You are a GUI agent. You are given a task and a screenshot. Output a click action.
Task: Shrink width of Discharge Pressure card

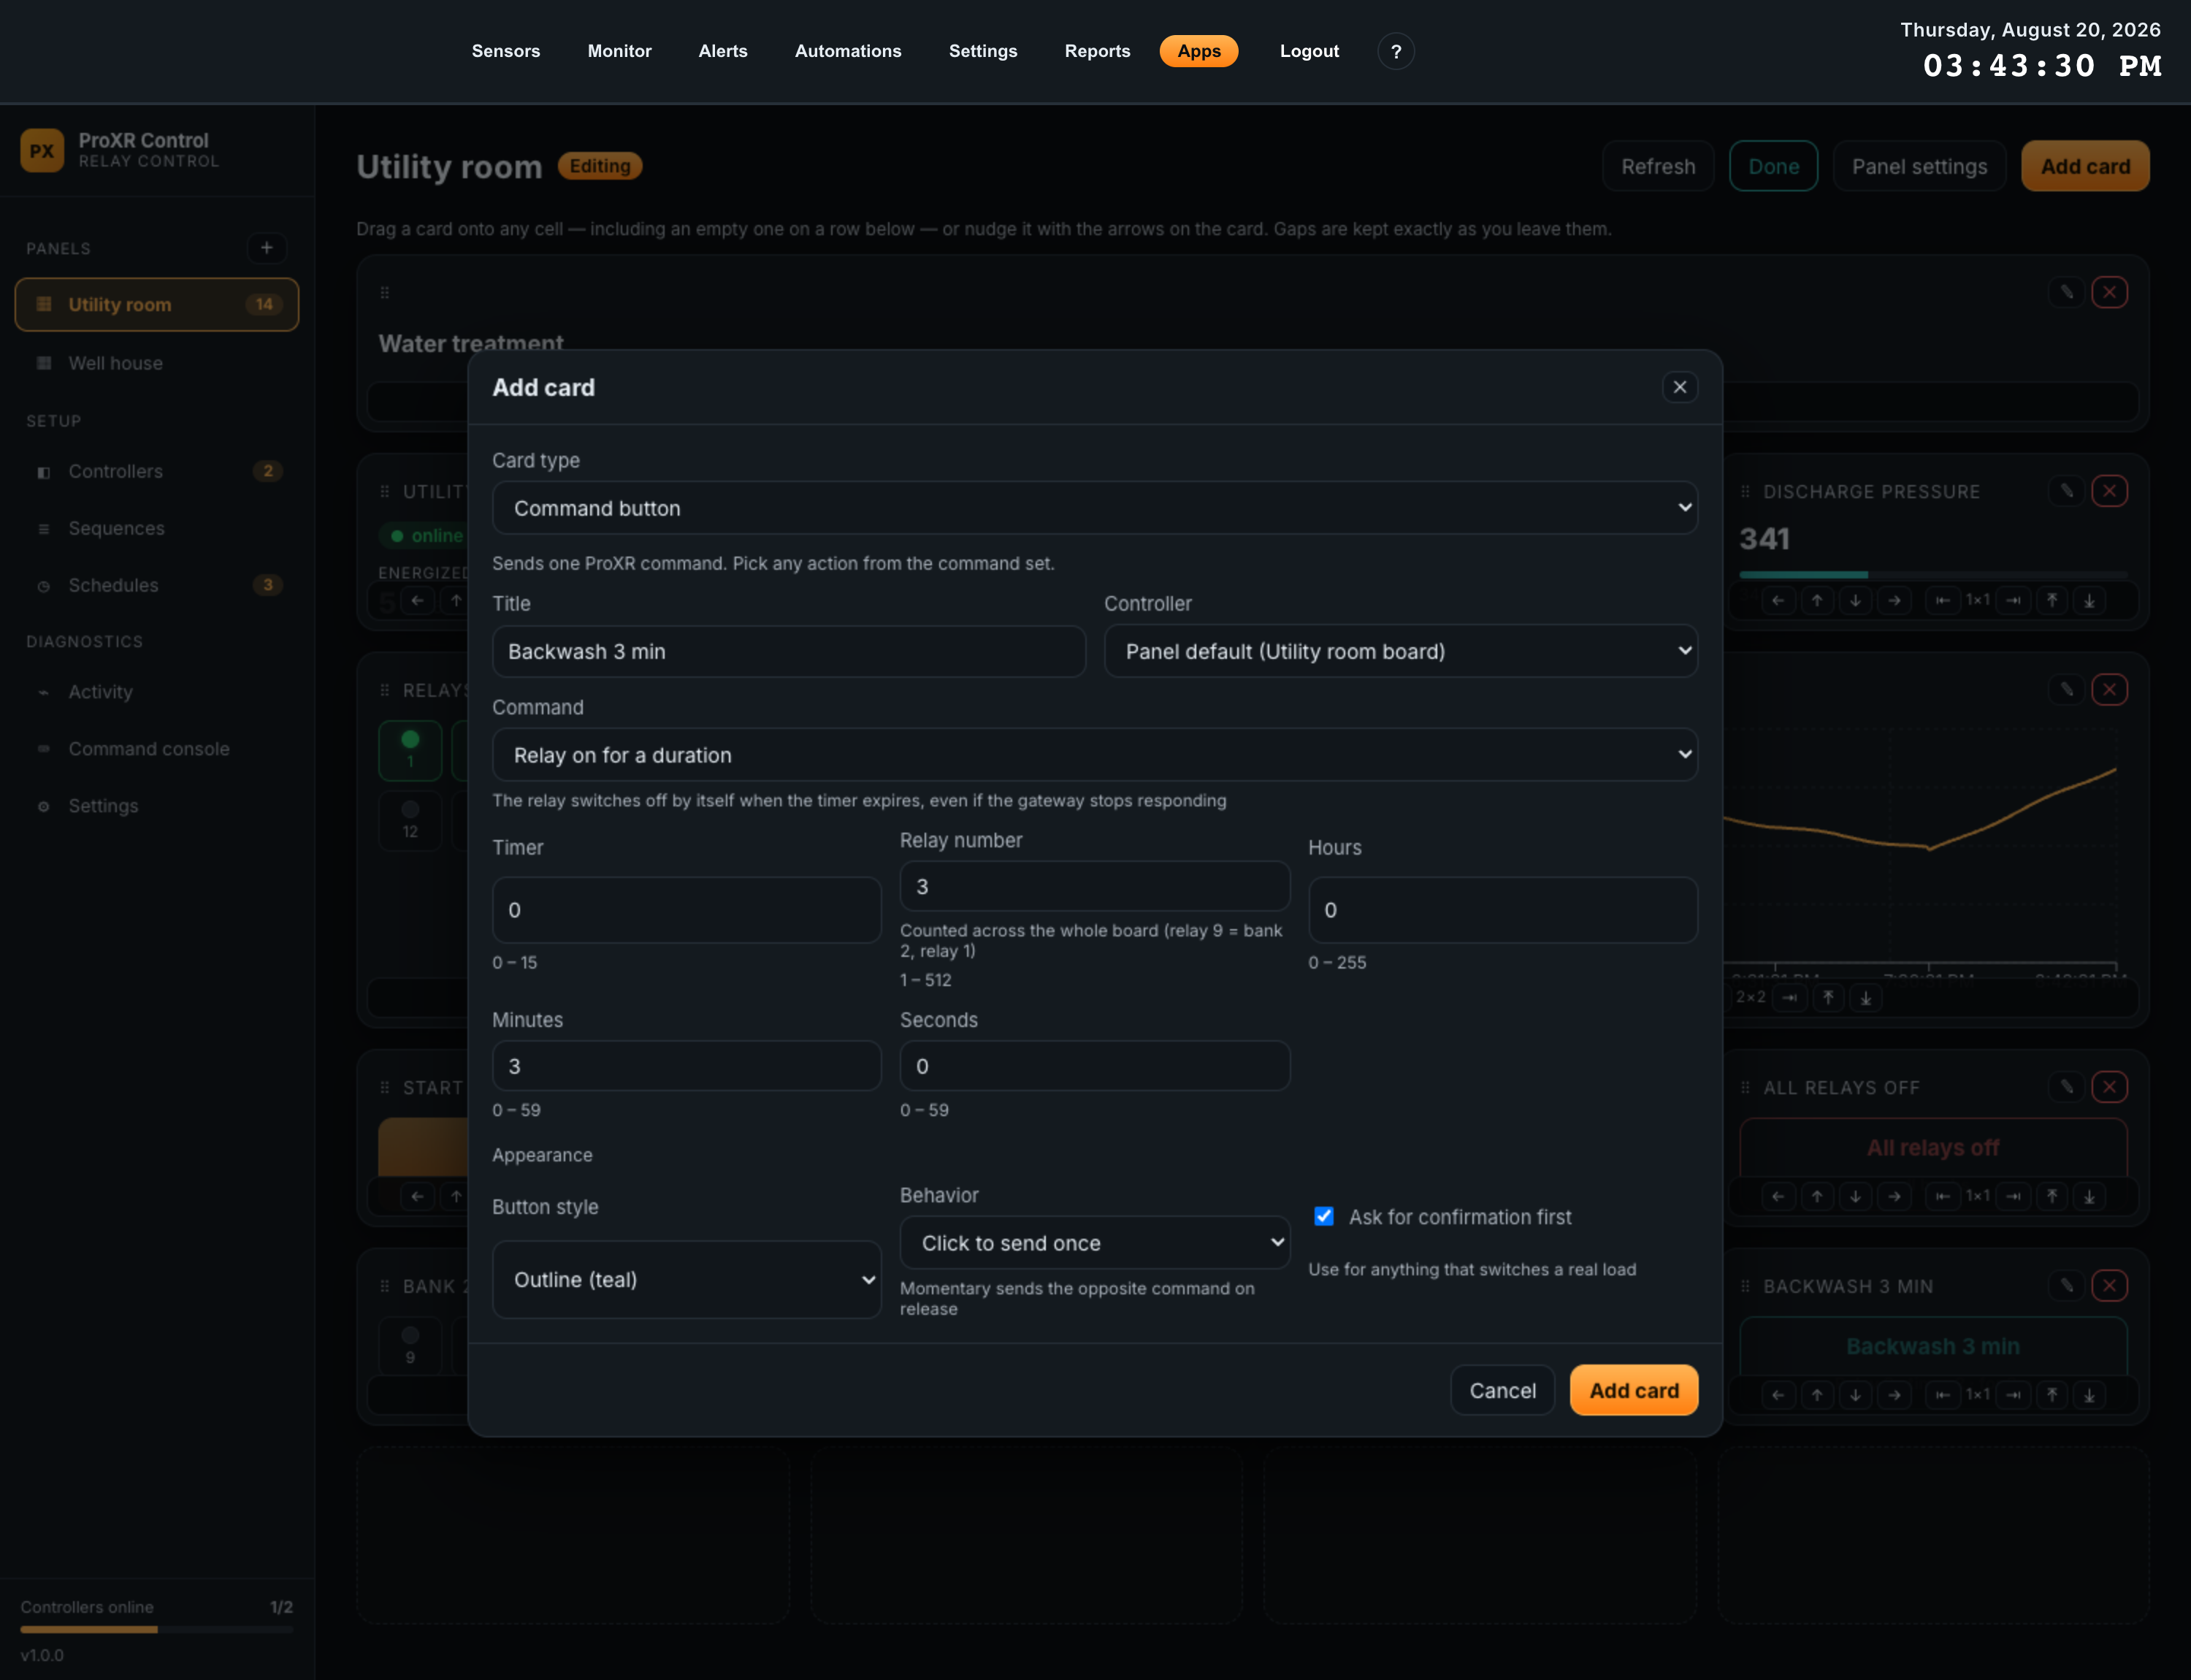1942,600
